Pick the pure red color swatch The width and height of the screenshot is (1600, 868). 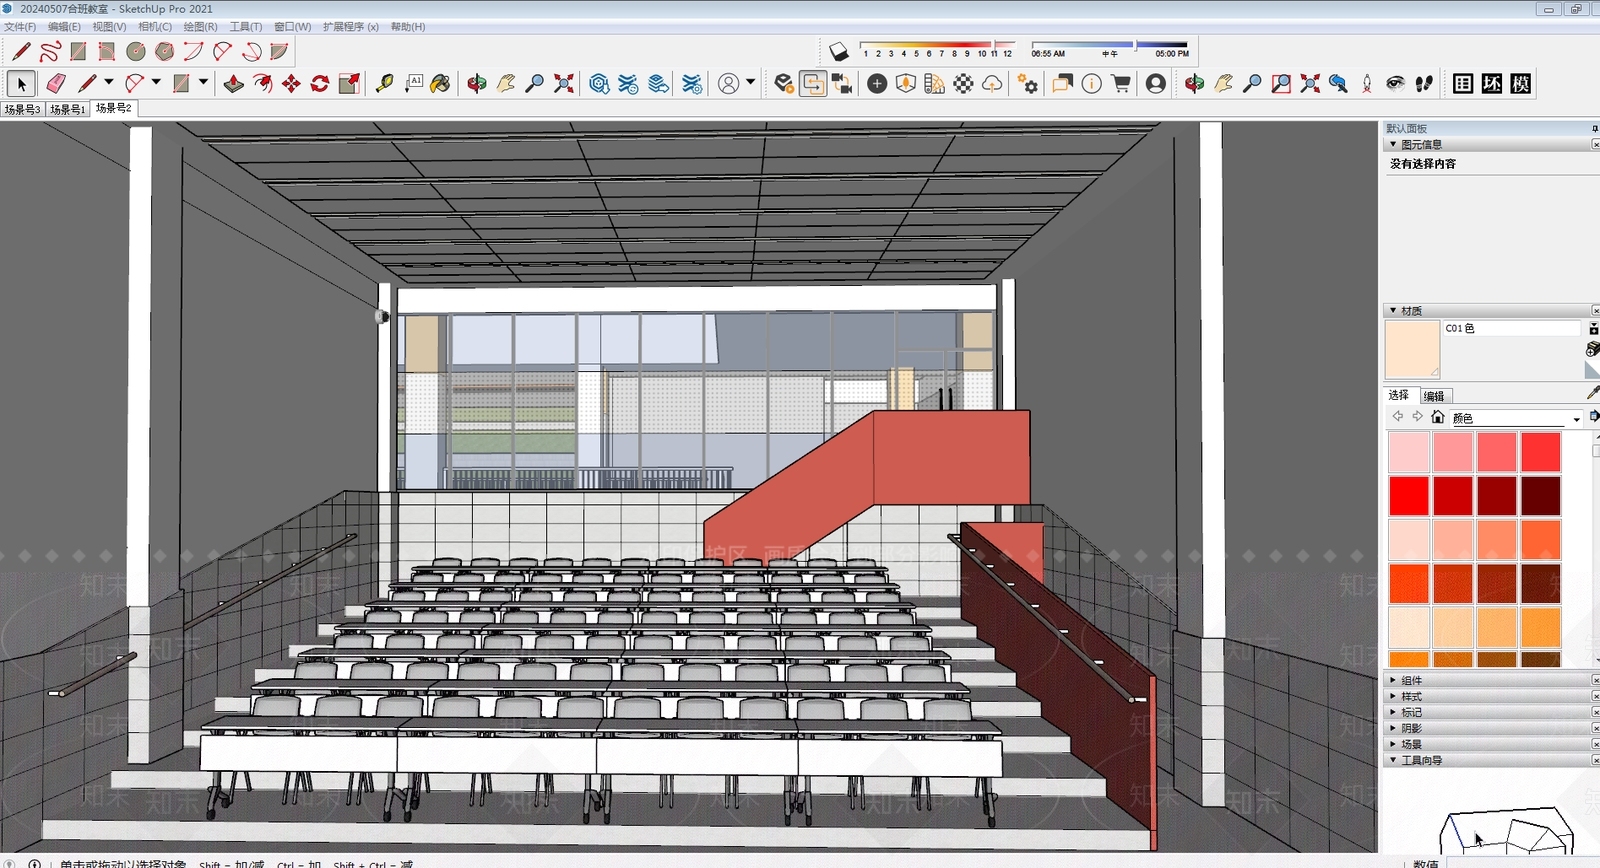coord(1409,495)
